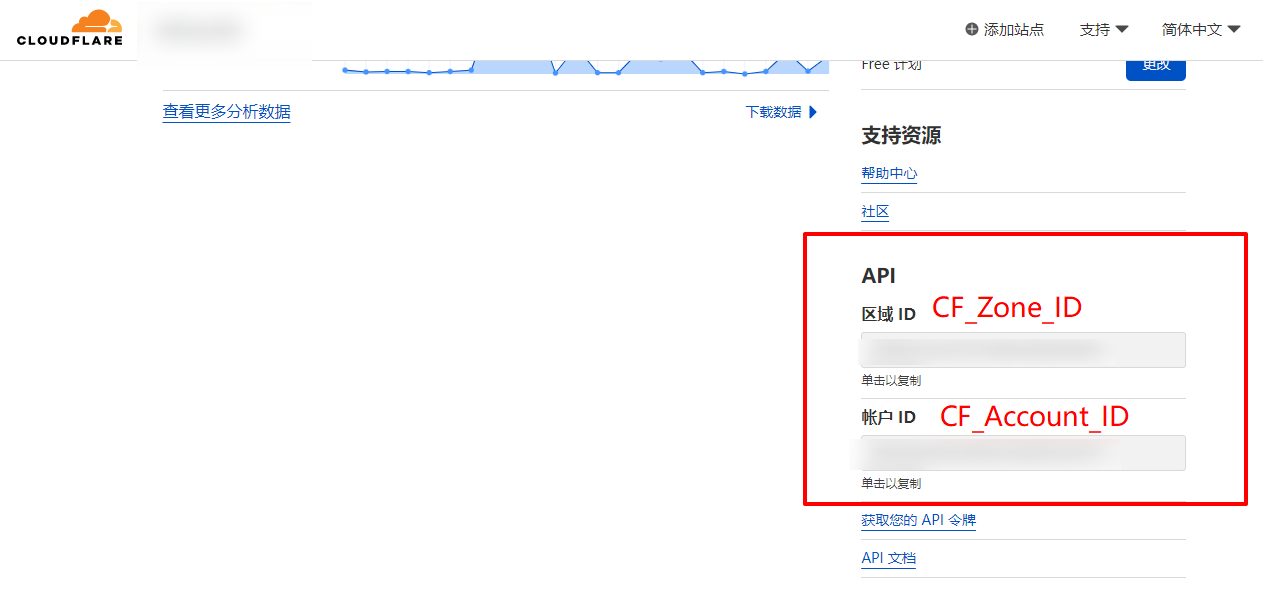Click the 区域 ID value field
The height and width of the screenshot is (601, 1263).
(x=1023, y=350)
